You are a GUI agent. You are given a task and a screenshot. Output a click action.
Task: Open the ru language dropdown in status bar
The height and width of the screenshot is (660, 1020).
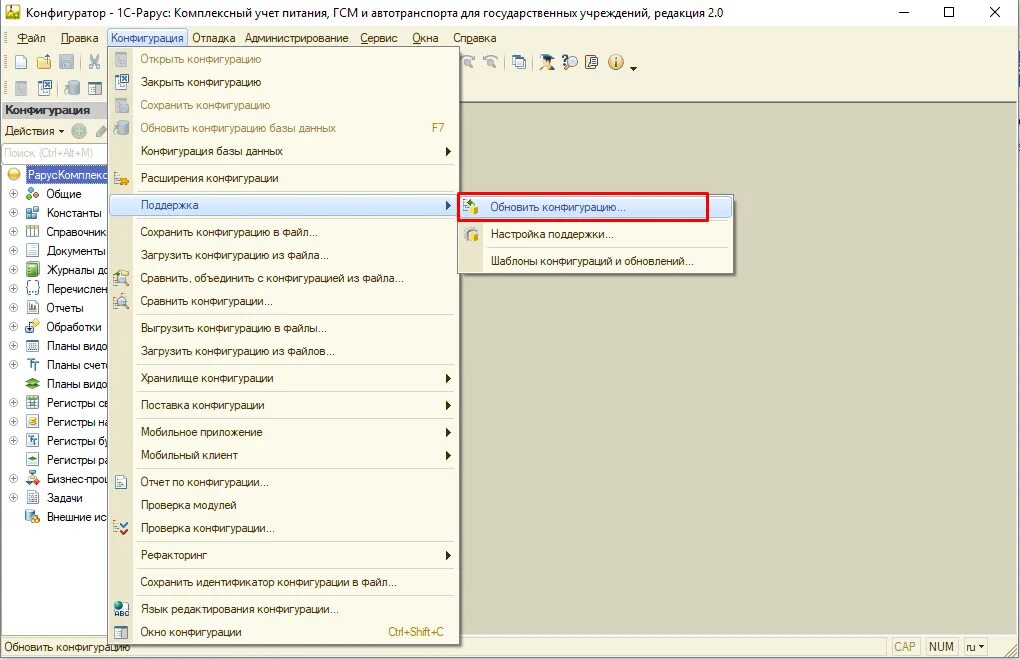[975, 647]
